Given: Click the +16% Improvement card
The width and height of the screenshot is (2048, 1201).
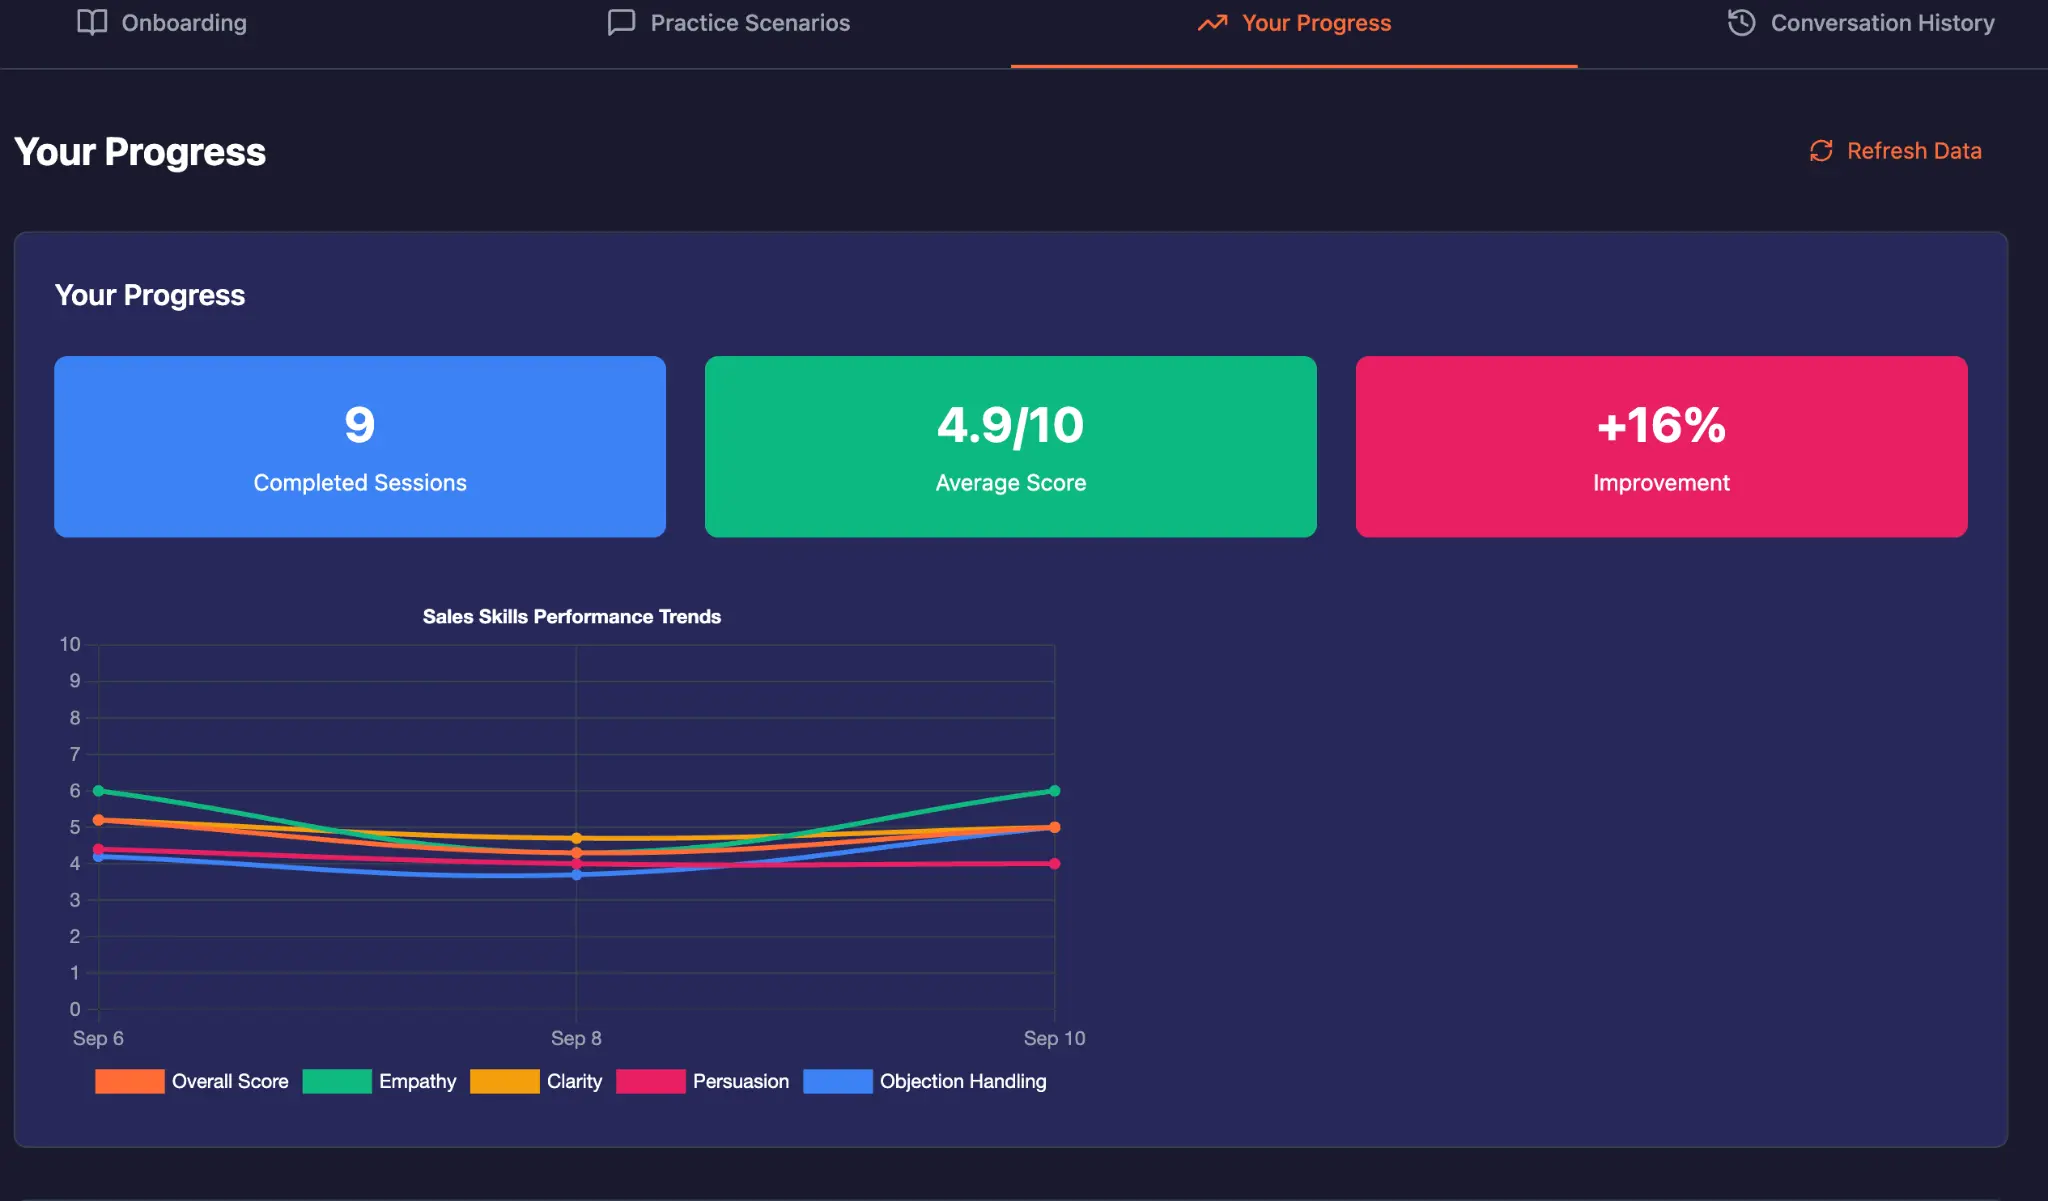Looking at the screenshot, I should click(1661, 447).
